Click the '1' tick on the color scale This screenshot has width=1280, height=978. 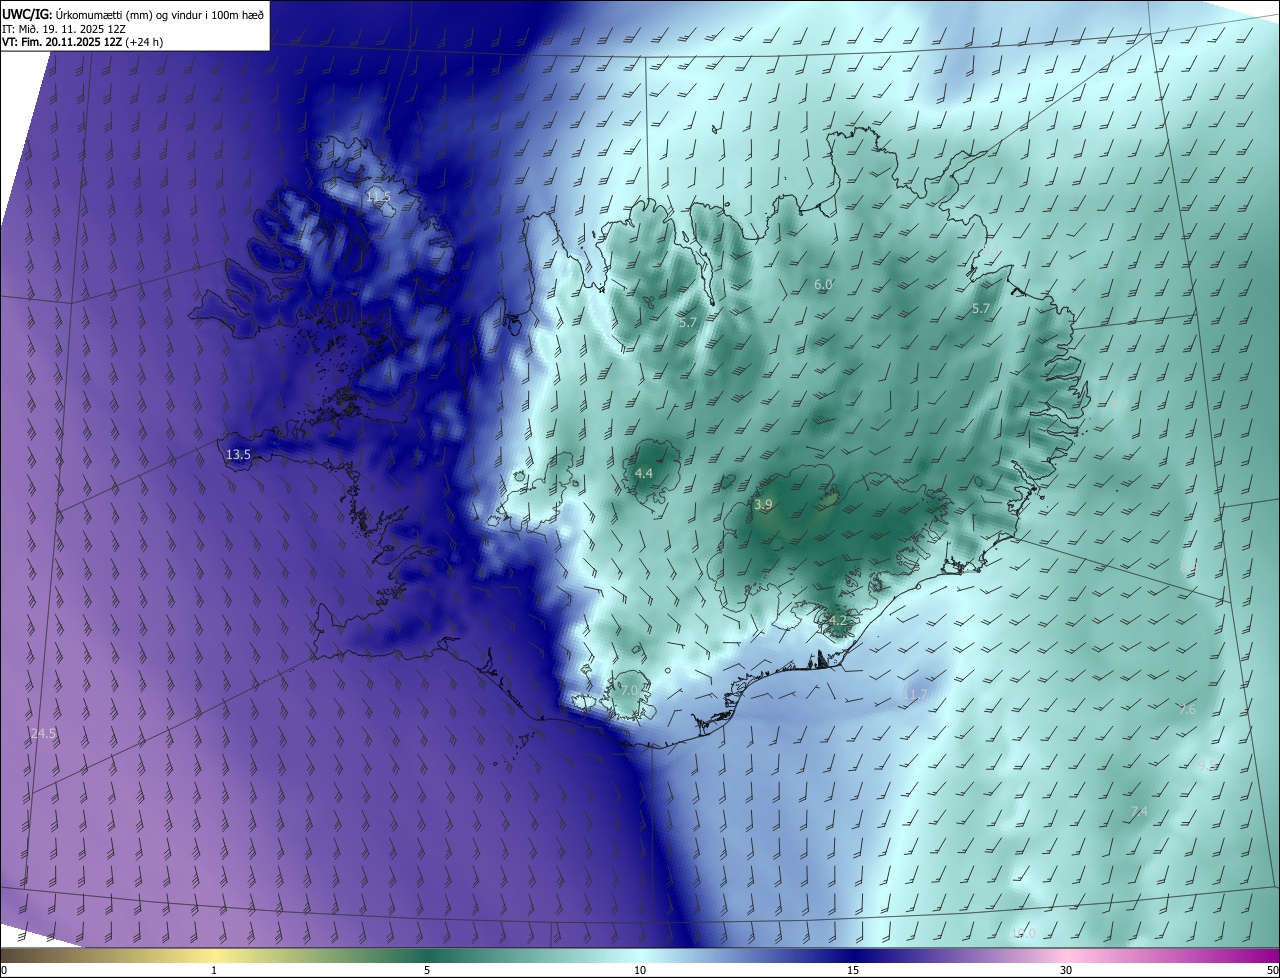click(215, 970)
